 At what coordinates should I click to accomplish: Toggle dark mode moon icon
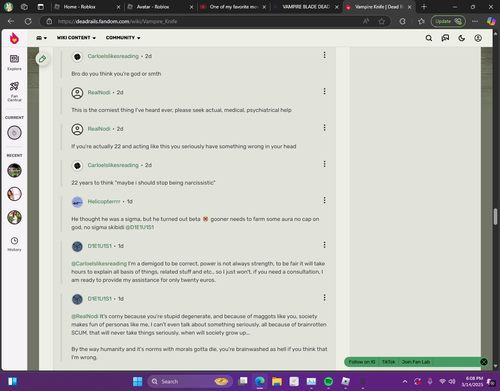pos(462,38)
